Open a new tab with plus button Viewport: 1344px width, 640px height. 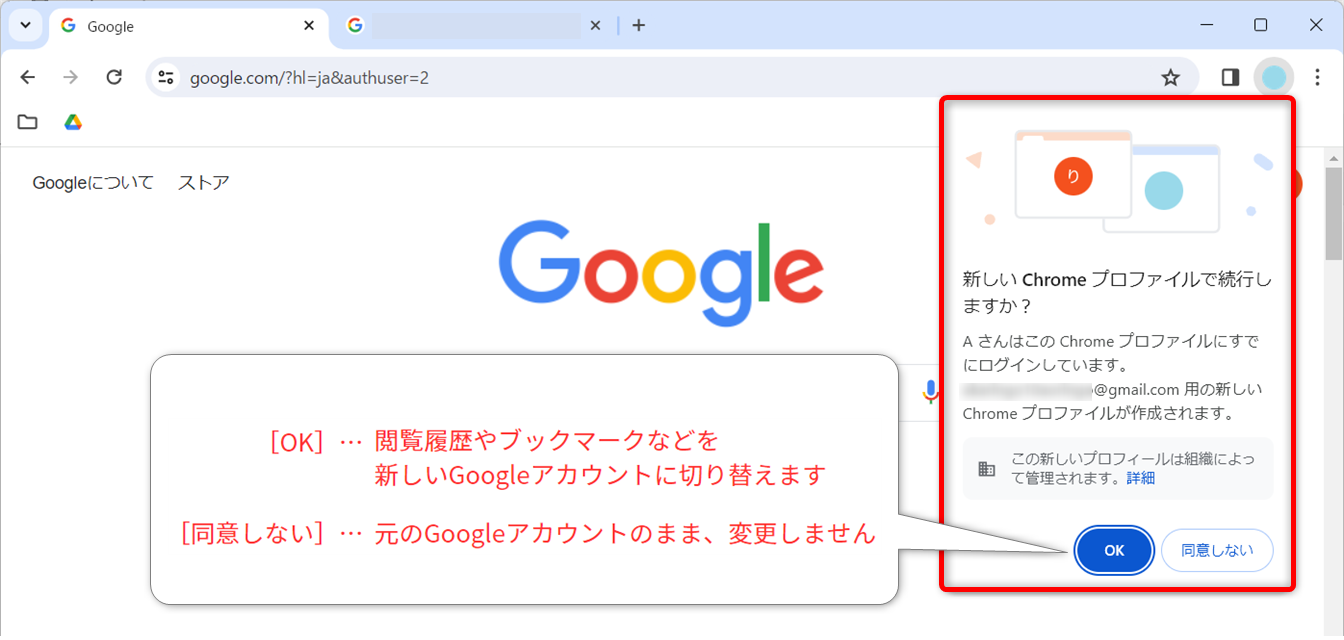pos(639,26)
